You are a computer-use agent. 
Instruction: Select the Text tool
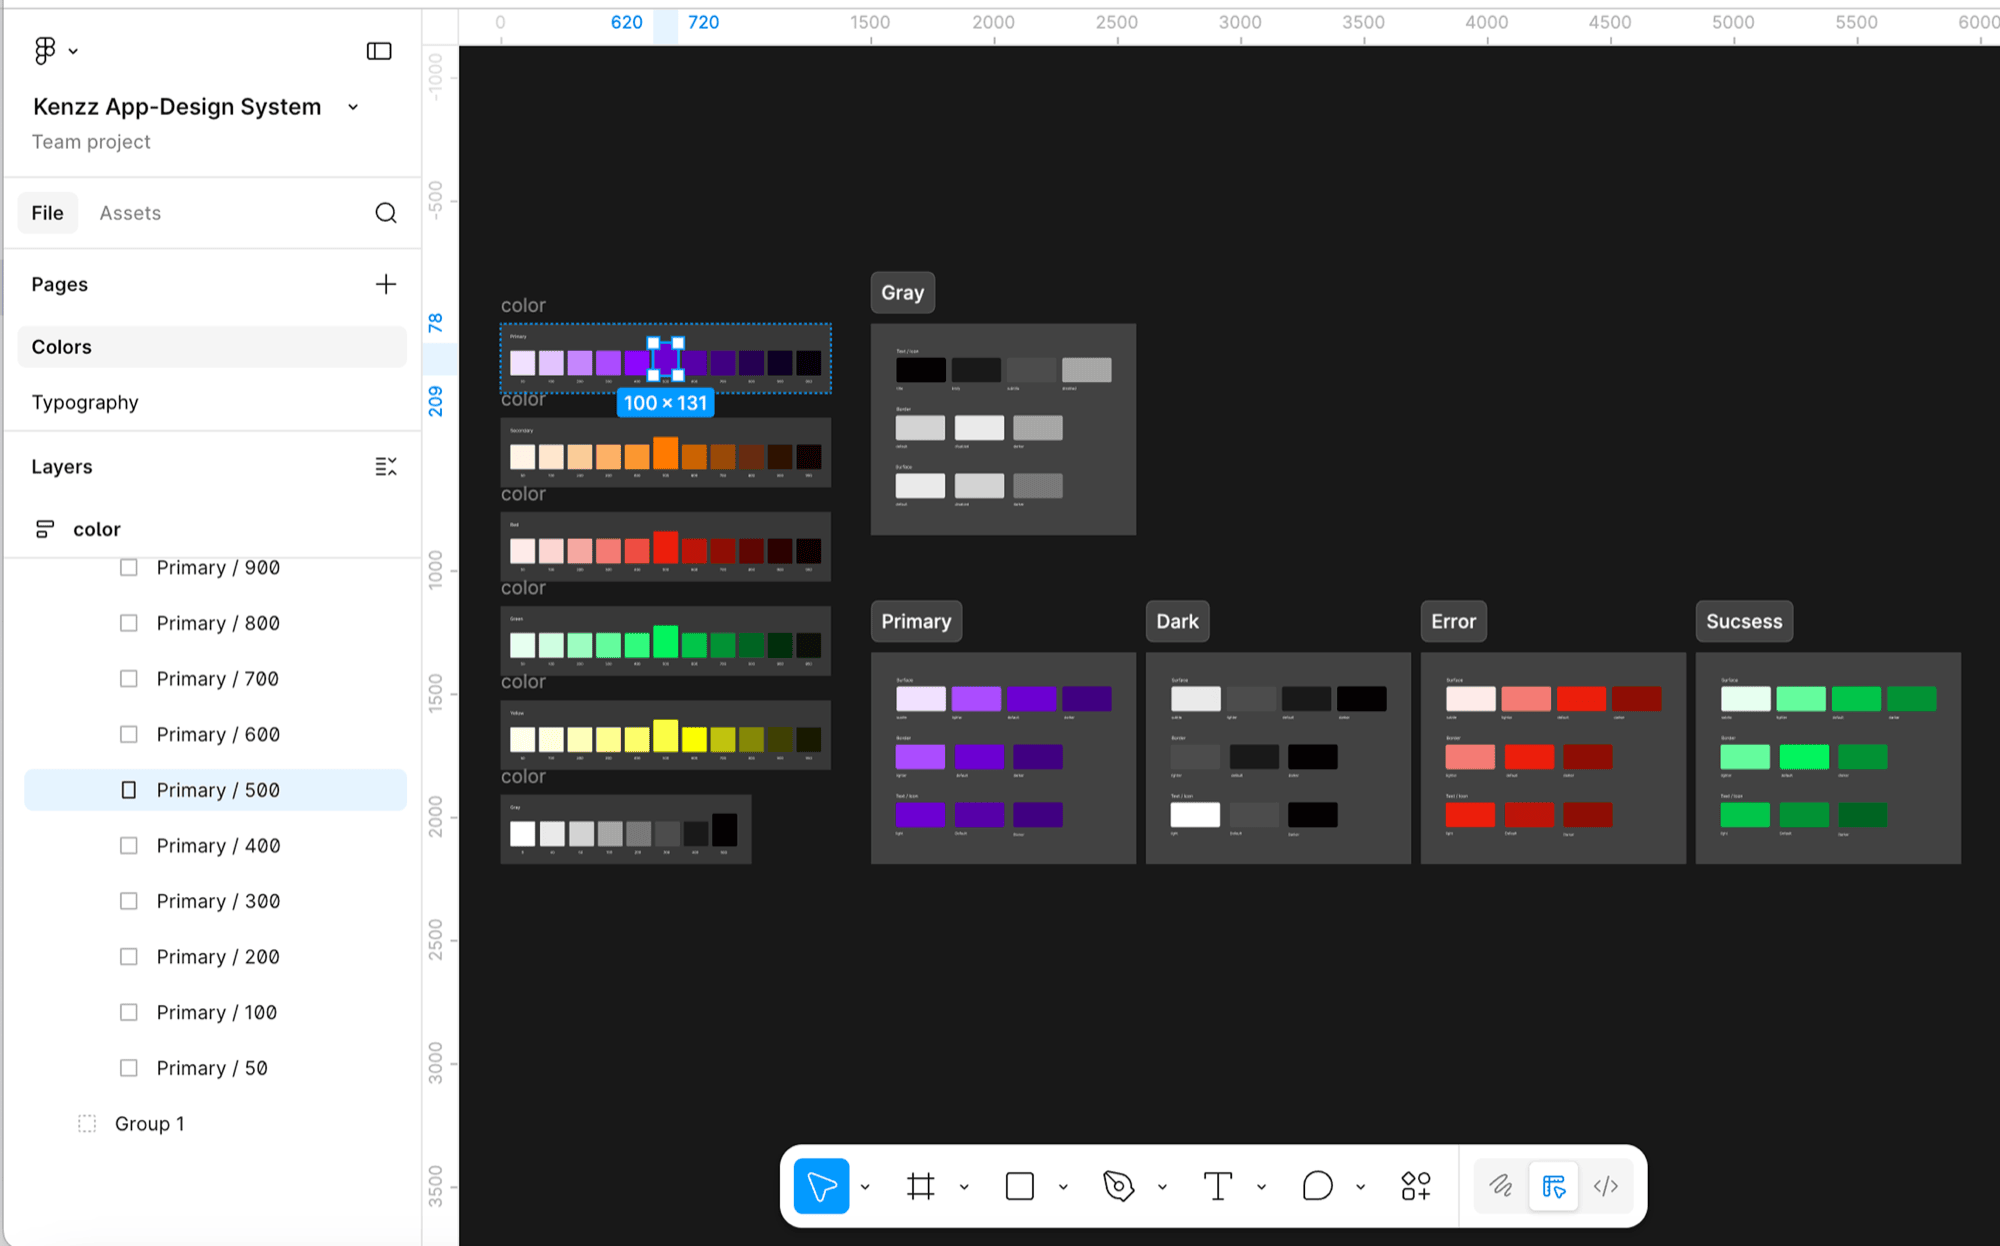point(1217,1186)
